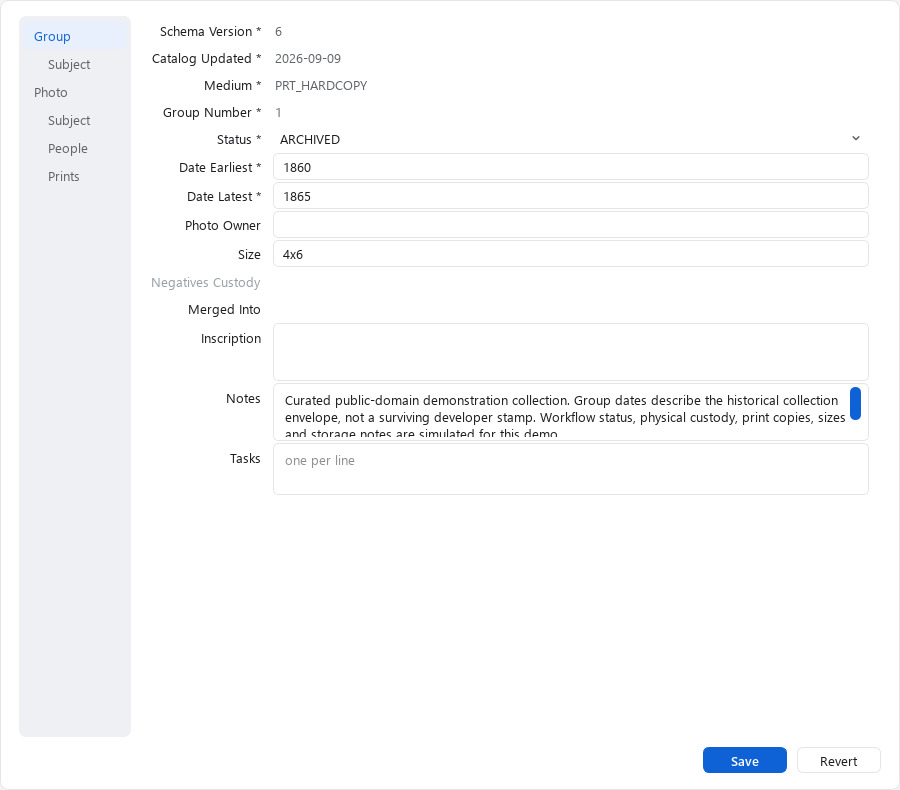Expand the Status dropdown chevron
Screen dimensions: 900x790
(x=855, y=138)
